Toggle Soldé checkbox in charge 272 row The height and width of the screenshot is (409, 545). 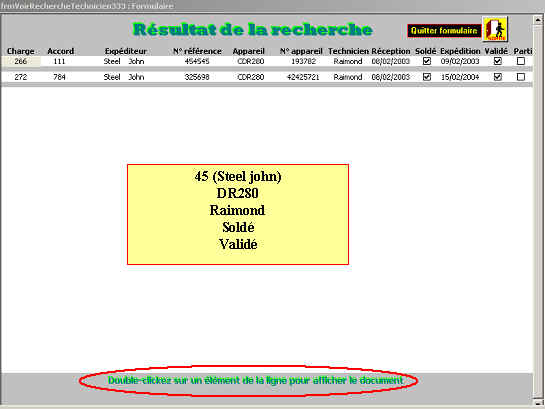click(427, 77)
